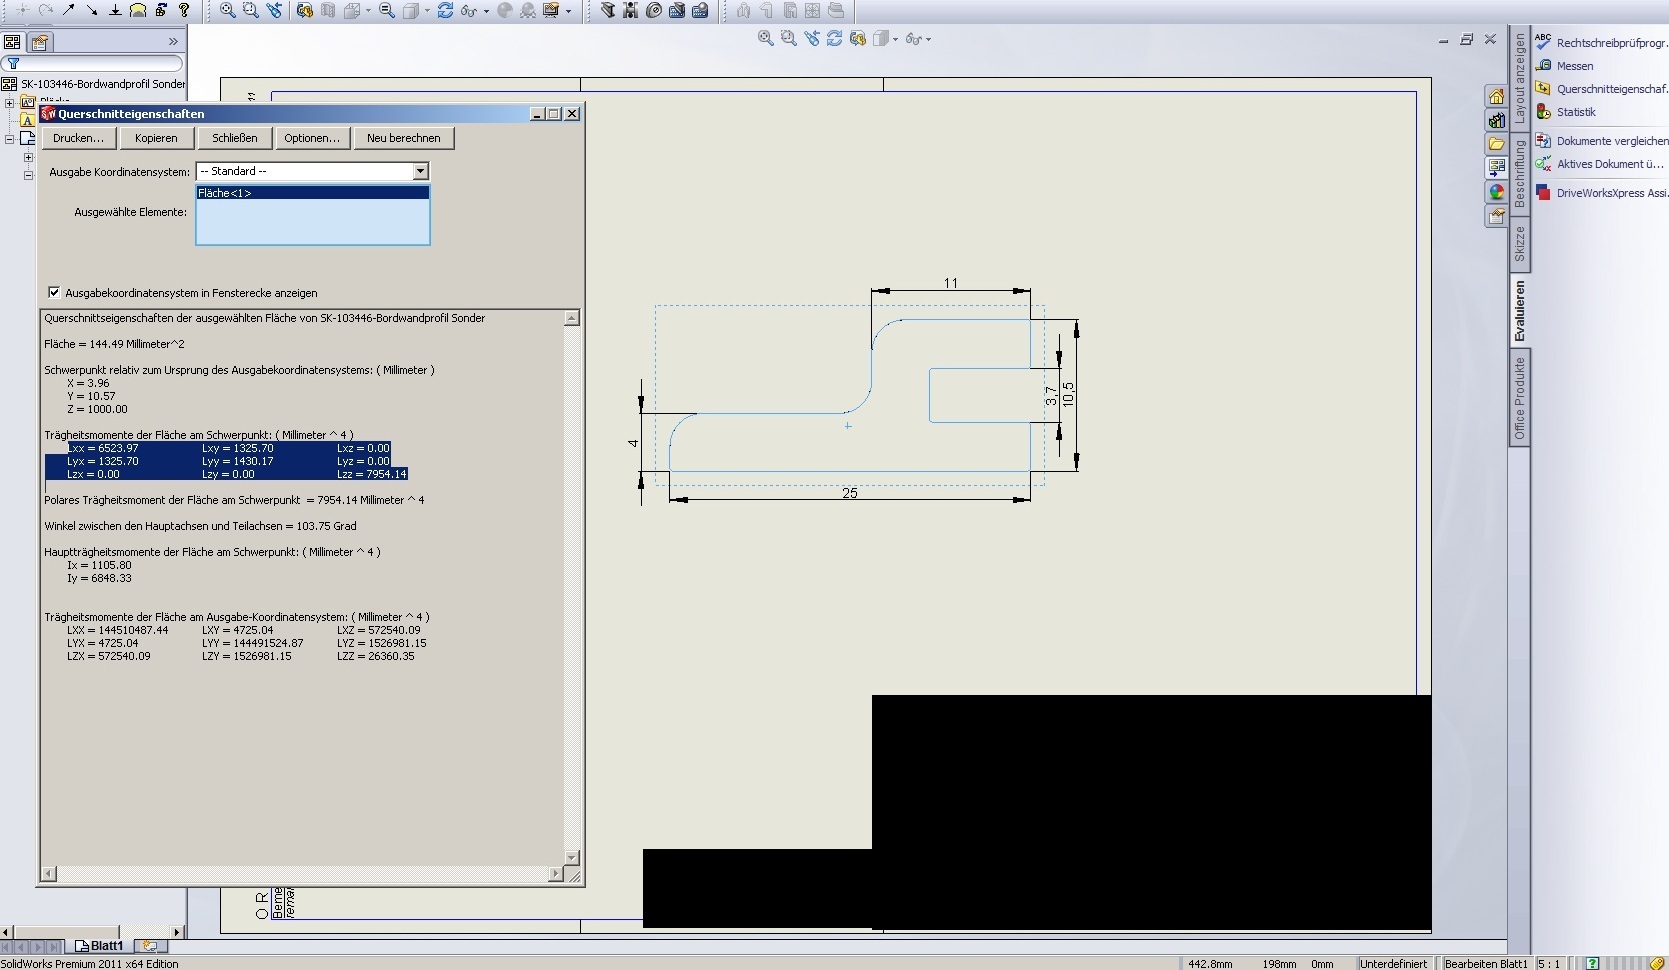This screenshot has height=970, width=1669.
Task: Click heads-up Zoom to Area icon in drawing view
Action: tap(788, 38)
